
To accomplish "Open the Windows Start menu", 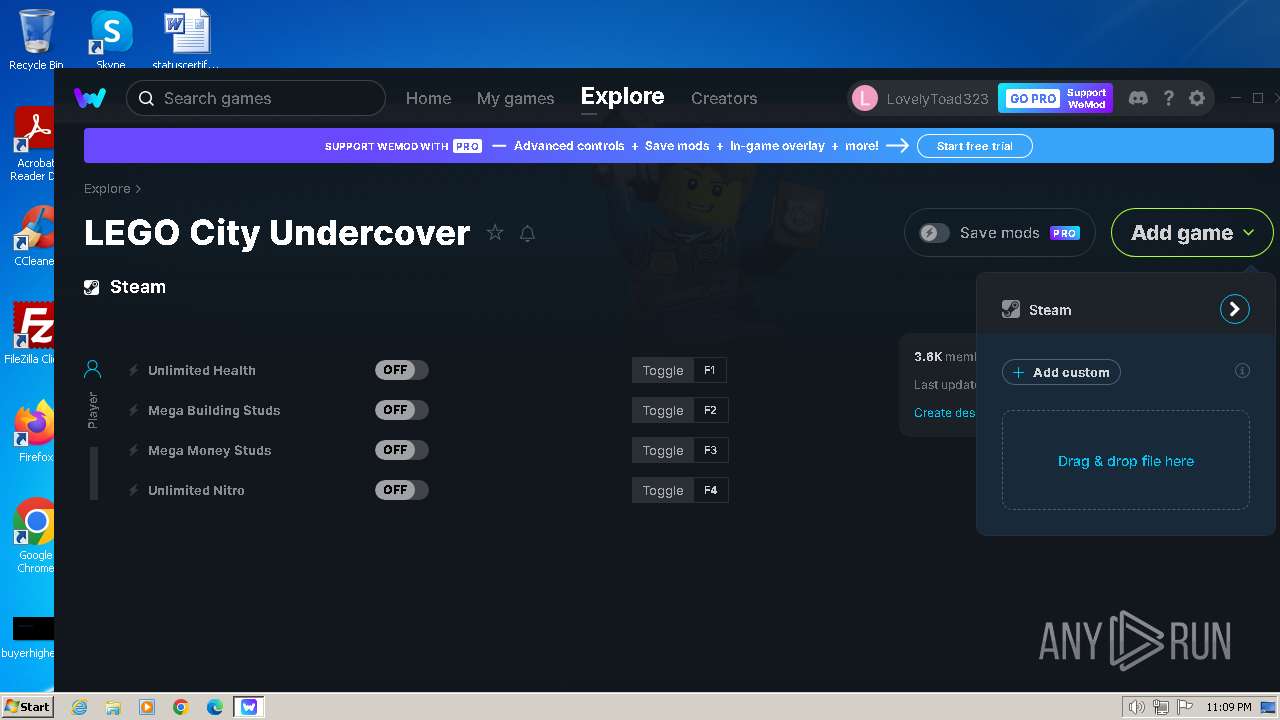I will pyautogui.click(x=27, y=707).
